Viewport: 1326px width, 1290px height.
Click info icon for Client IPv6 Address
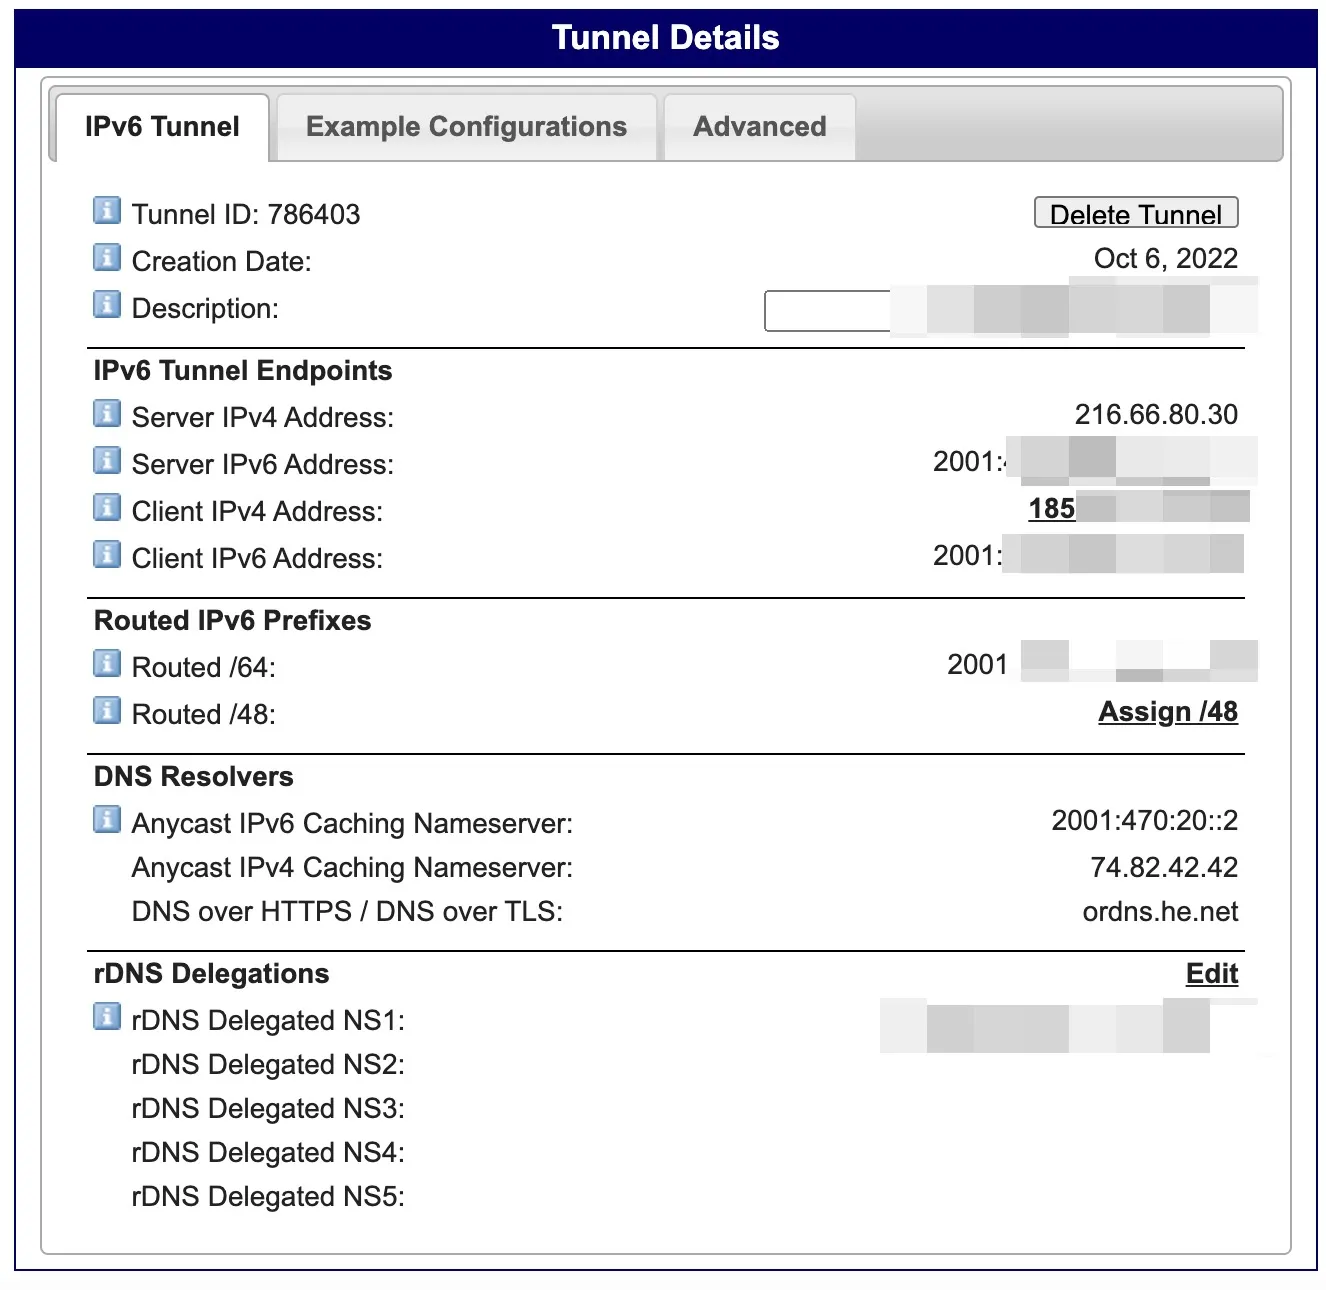[107, 555]
